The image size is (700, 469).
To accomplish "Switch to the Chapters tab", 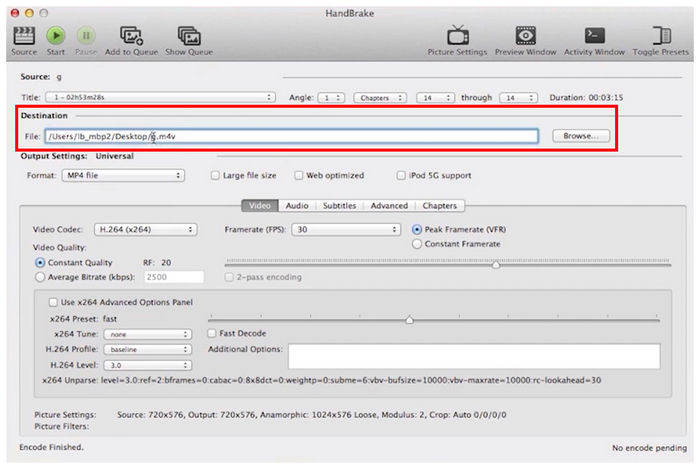I will 439,206.
